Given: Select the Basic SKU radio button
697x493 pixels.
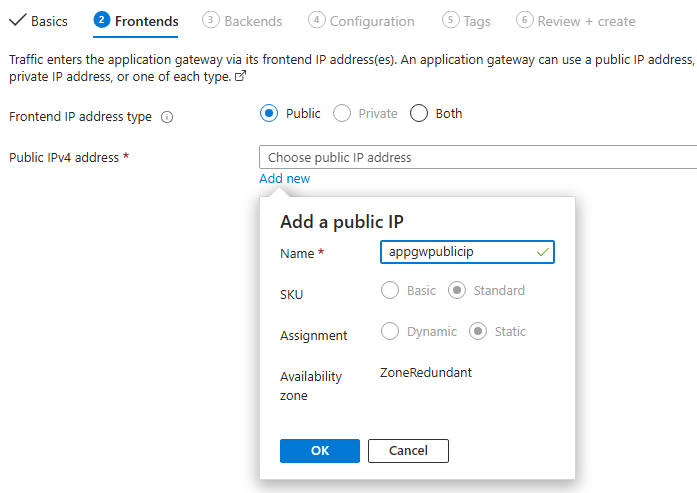Looking at the screenshot, I should tap(390, 291).
